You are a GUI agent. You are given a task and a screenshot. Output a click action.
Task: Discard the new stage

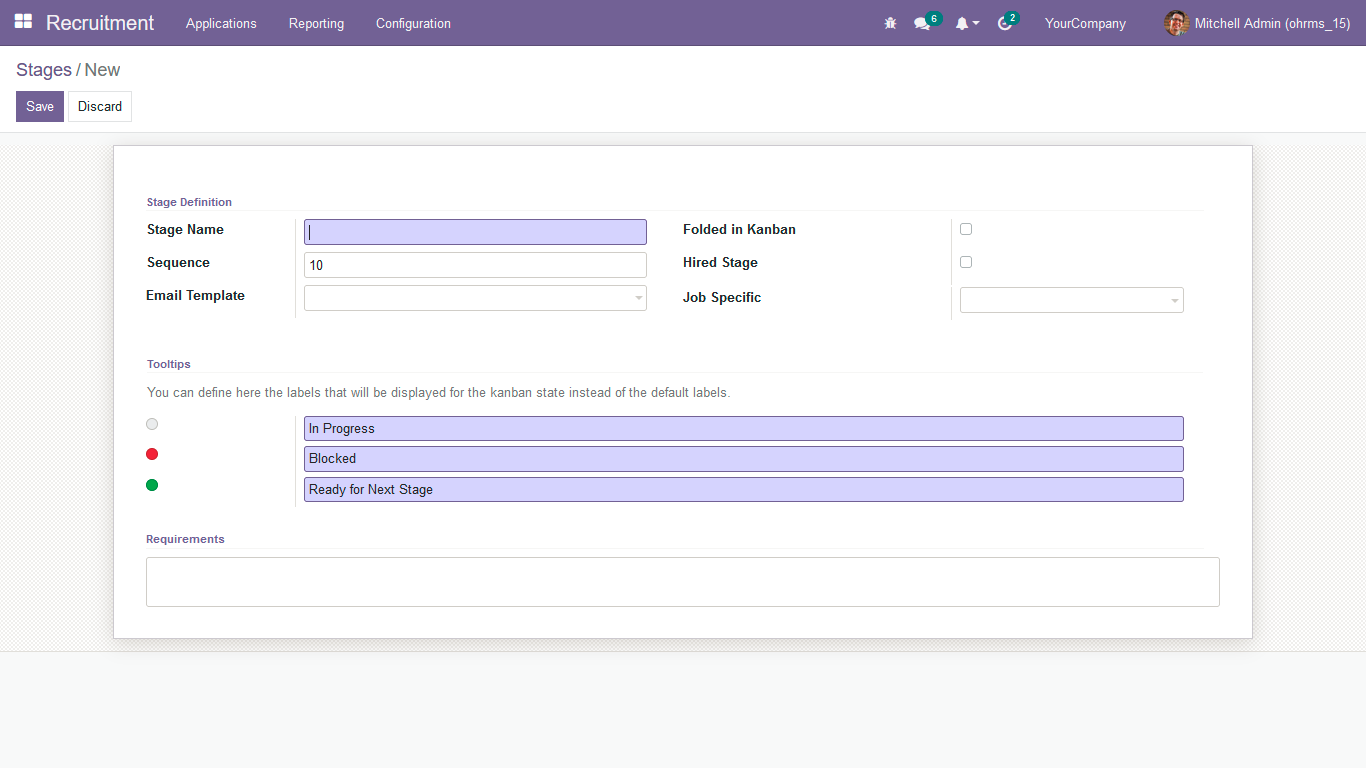coord(100,107)
